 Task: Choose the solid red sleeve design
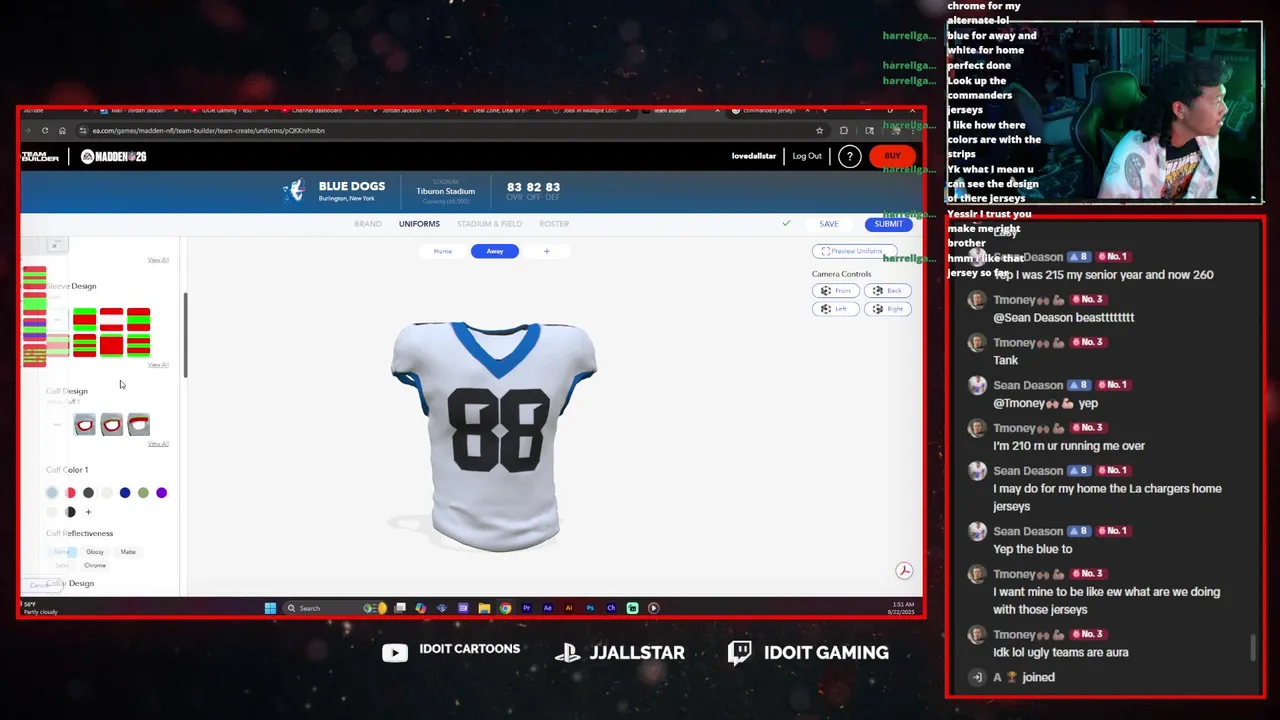[111, 346]
